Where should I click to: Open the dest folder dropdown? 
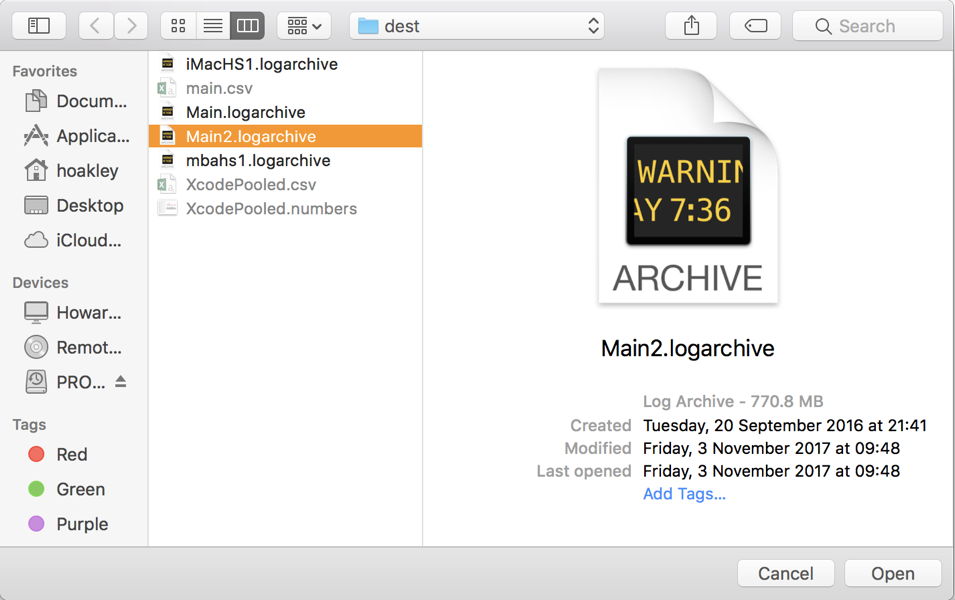pyautogui.click(x=477, y=25)
